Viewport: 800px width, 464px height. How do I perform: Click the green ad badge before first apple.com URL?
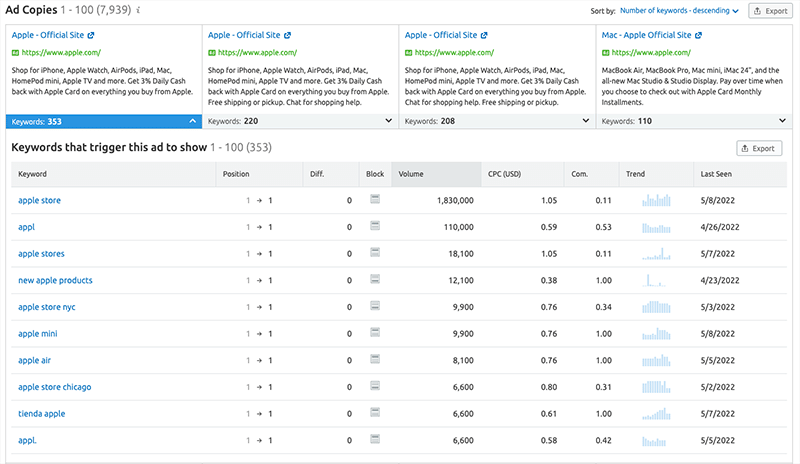coord(15,53)
